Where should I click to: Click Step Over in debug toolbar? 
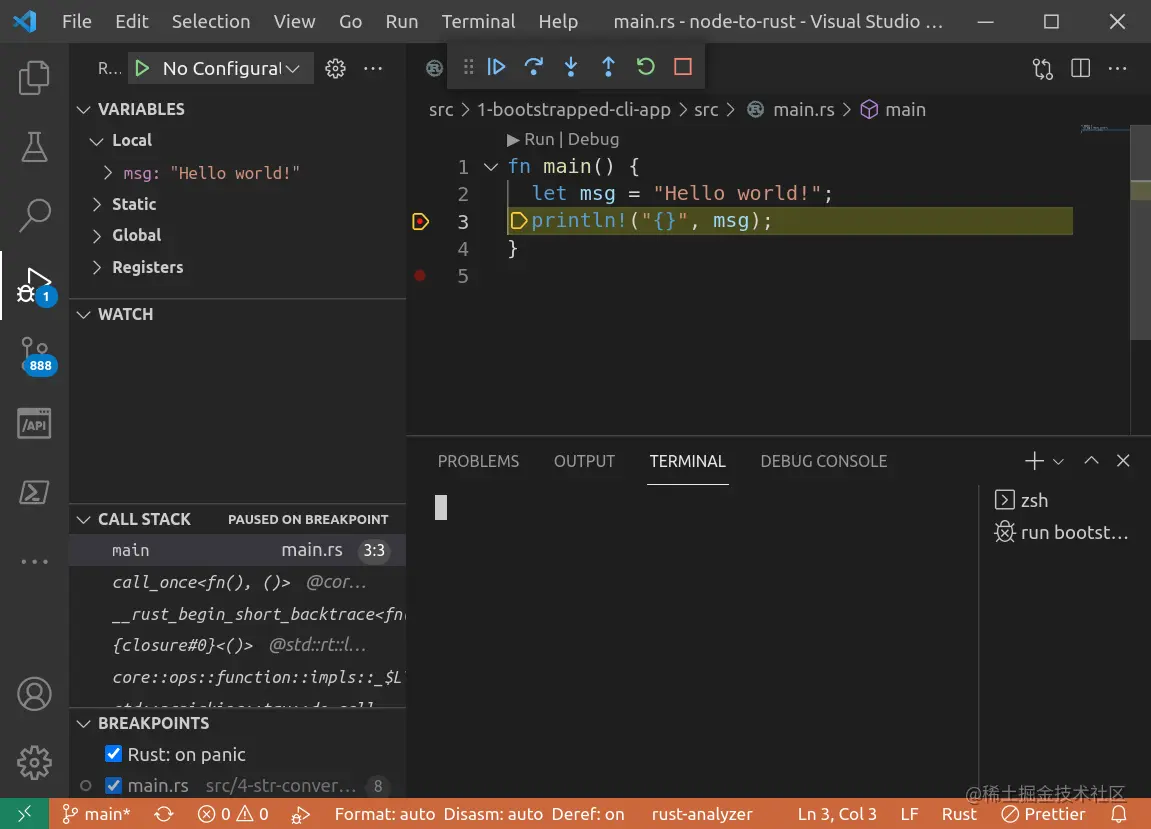534,67
